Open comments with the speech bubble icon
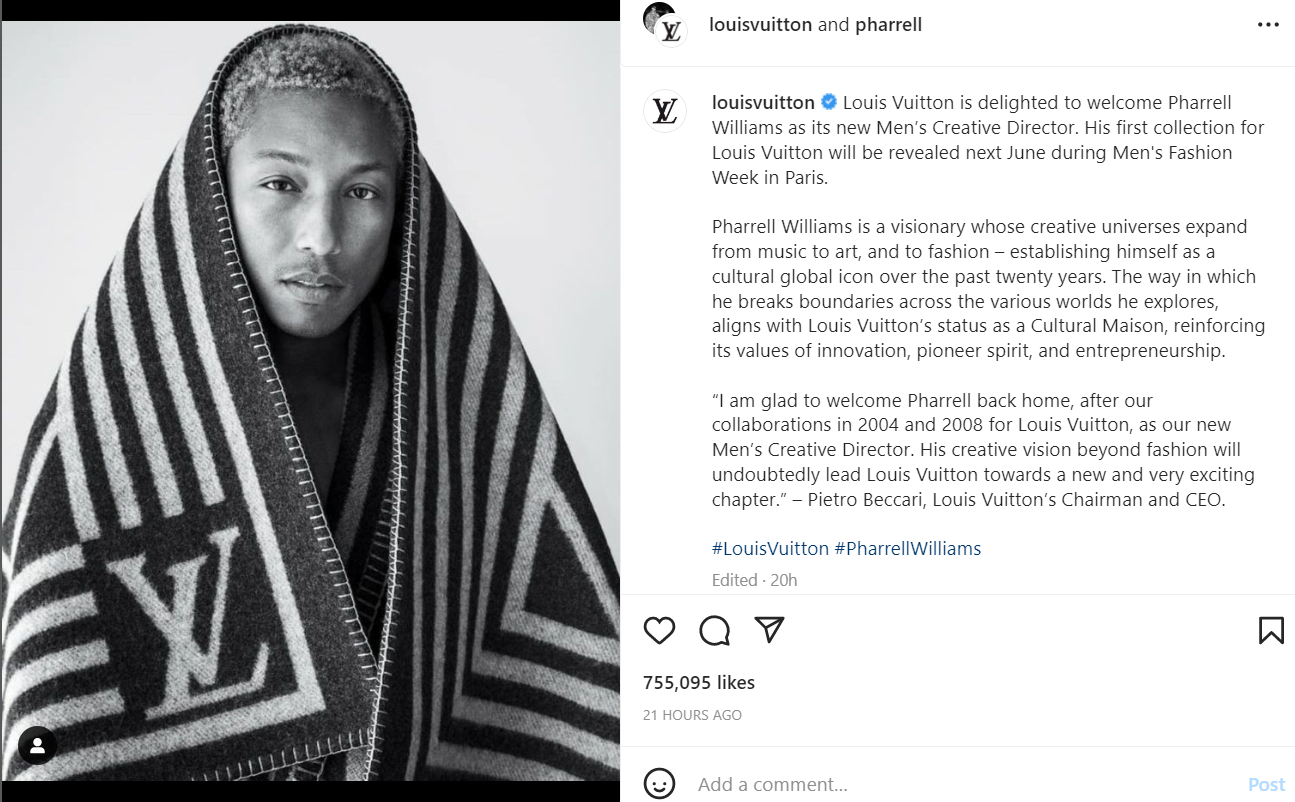1295x802 pixels. (714, 630)
